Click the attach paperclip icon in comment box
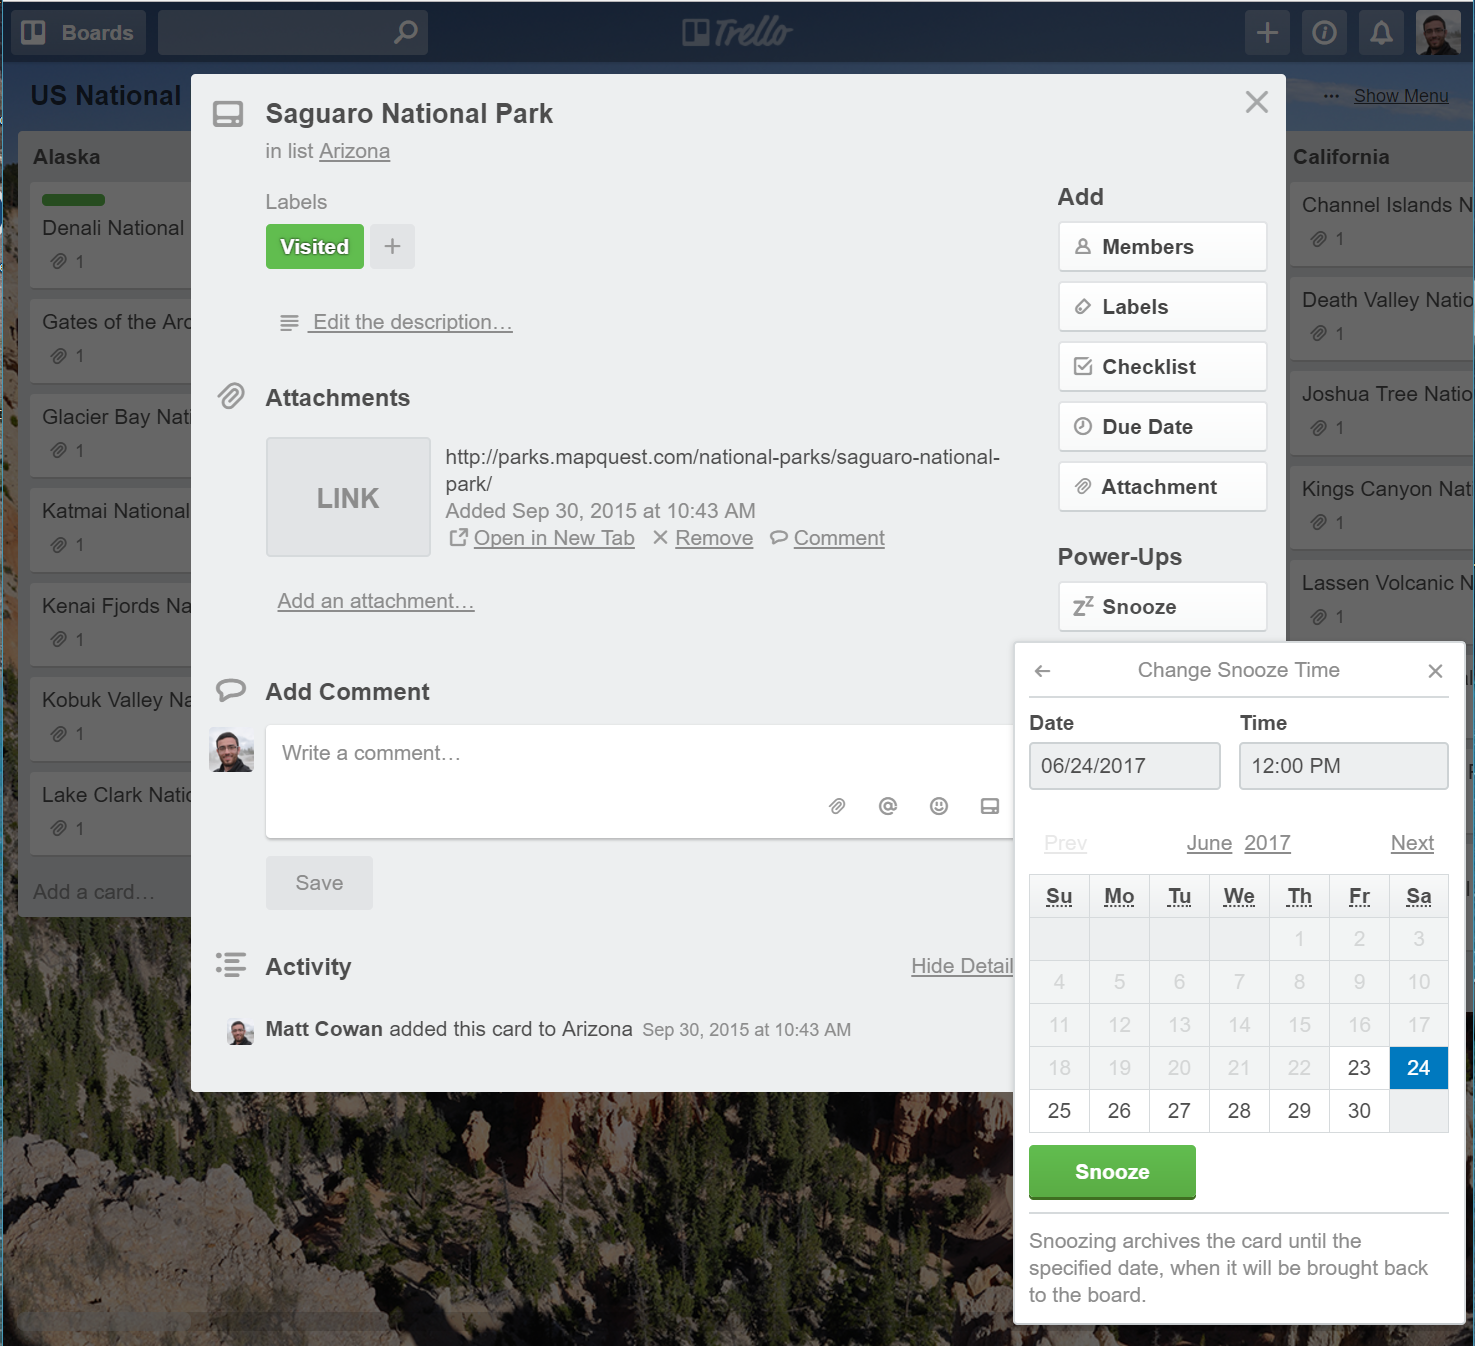 click(x=837, y=806)
